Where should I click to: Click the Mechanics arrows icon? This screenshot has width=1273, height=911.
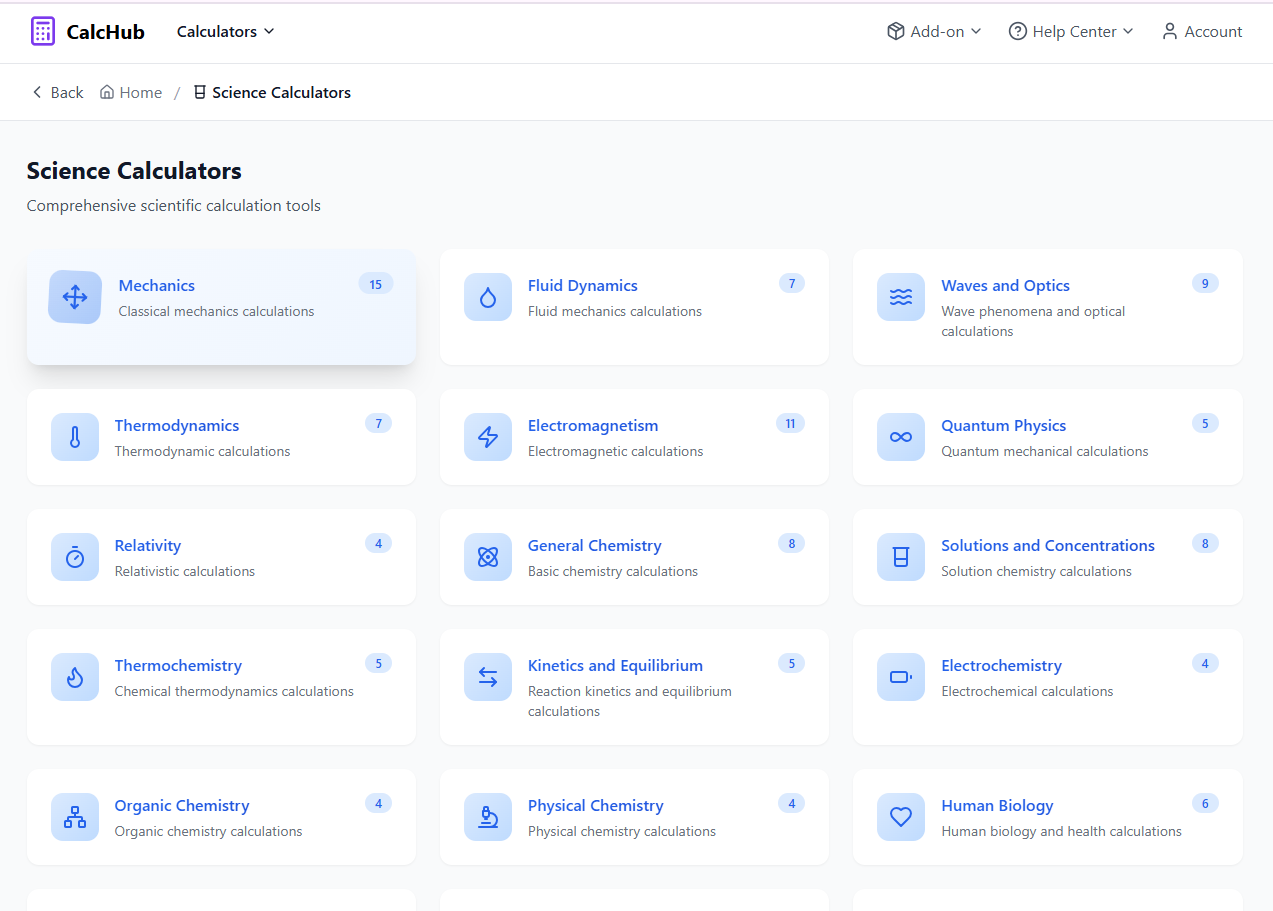click(75, 297)
